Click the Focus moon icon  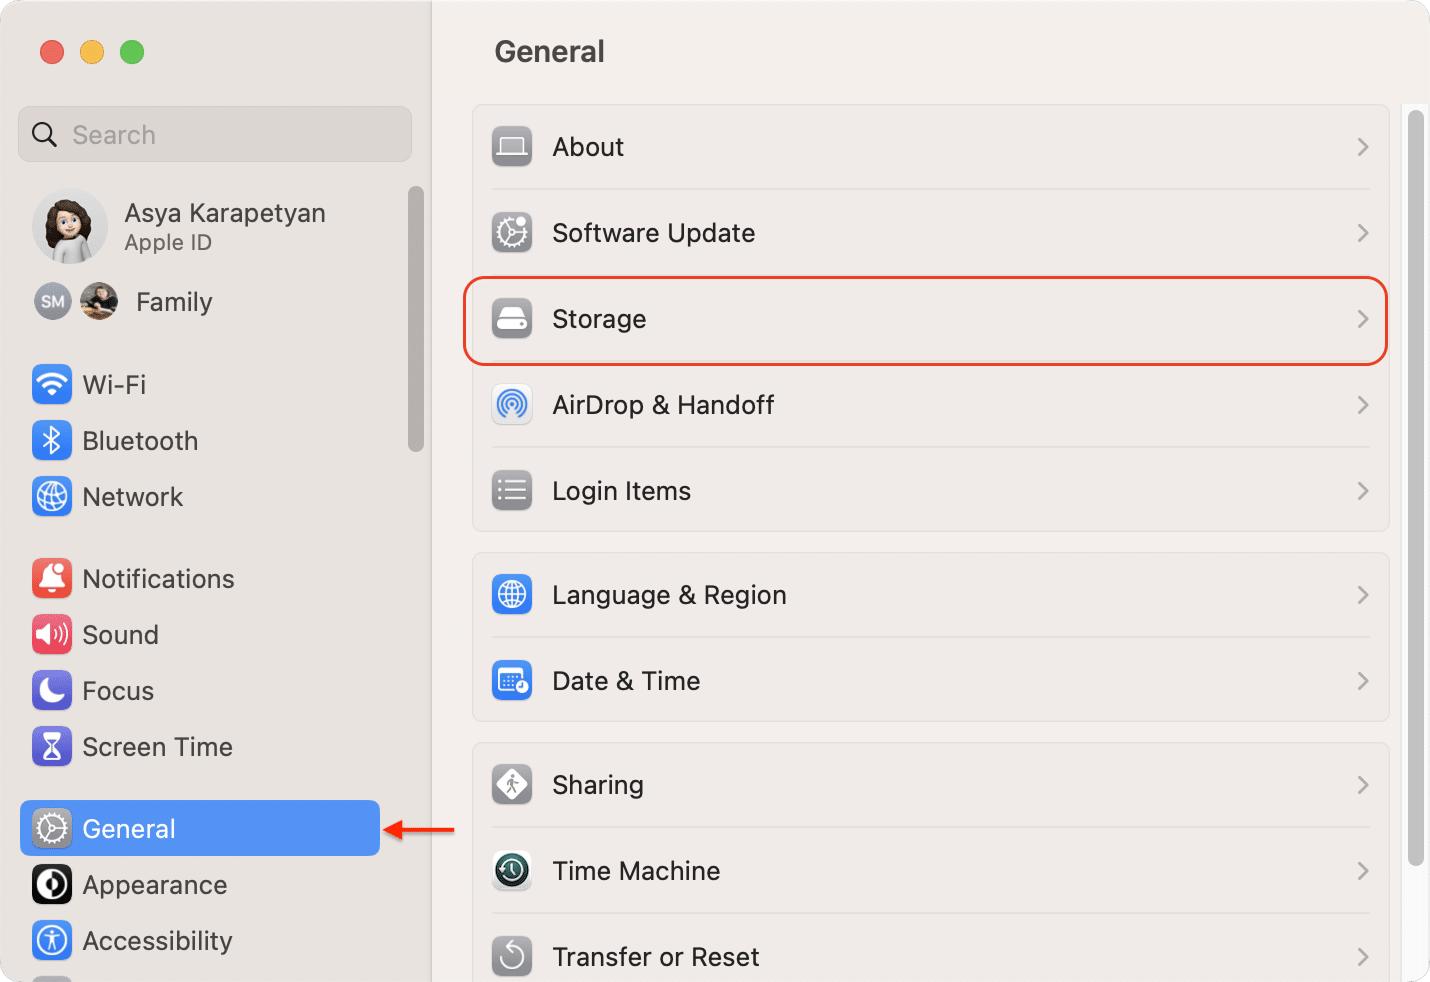coord(52,691)
